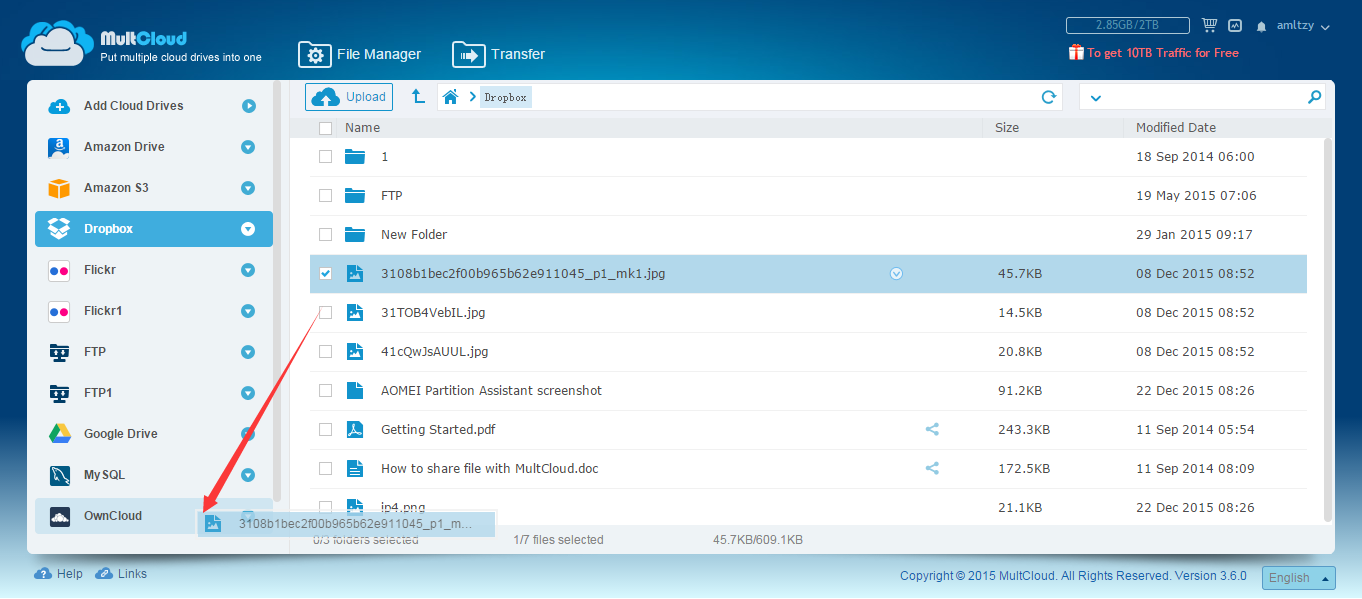Click the shopping cart icon
This screenshot has height=599, width=1362.
1209,26
